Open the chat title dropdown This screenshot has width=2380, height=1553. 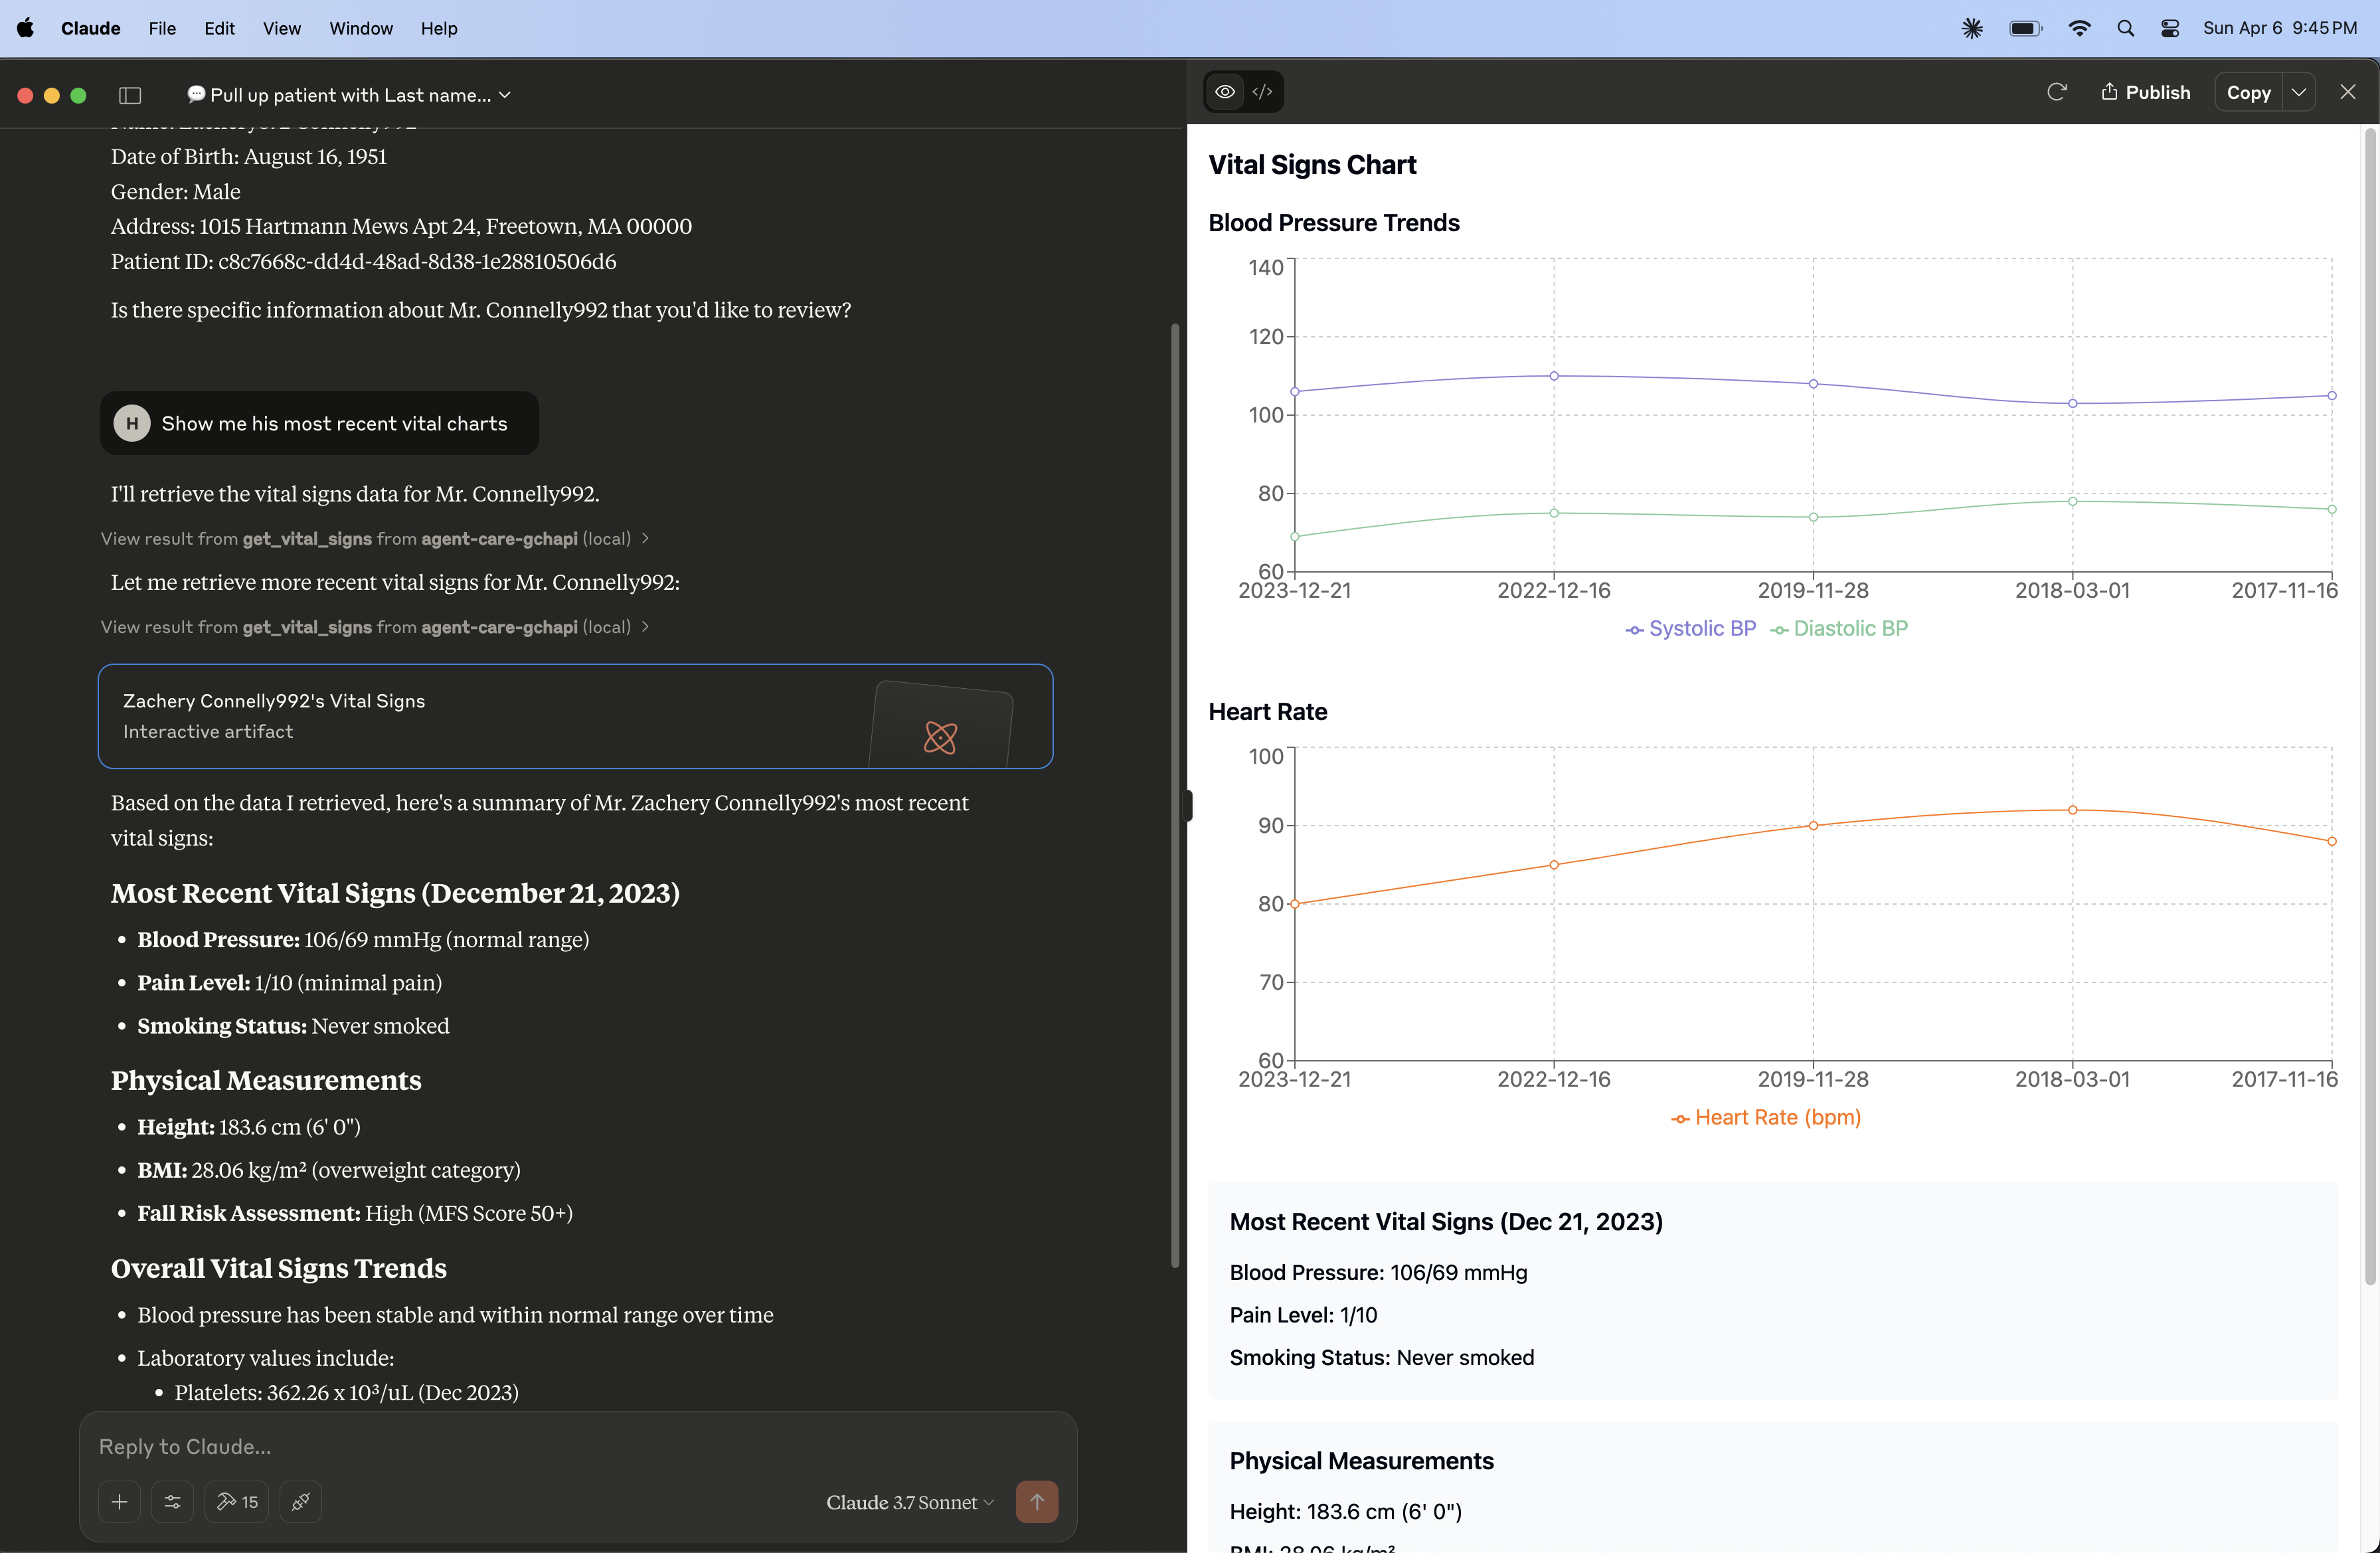[349, 95]
